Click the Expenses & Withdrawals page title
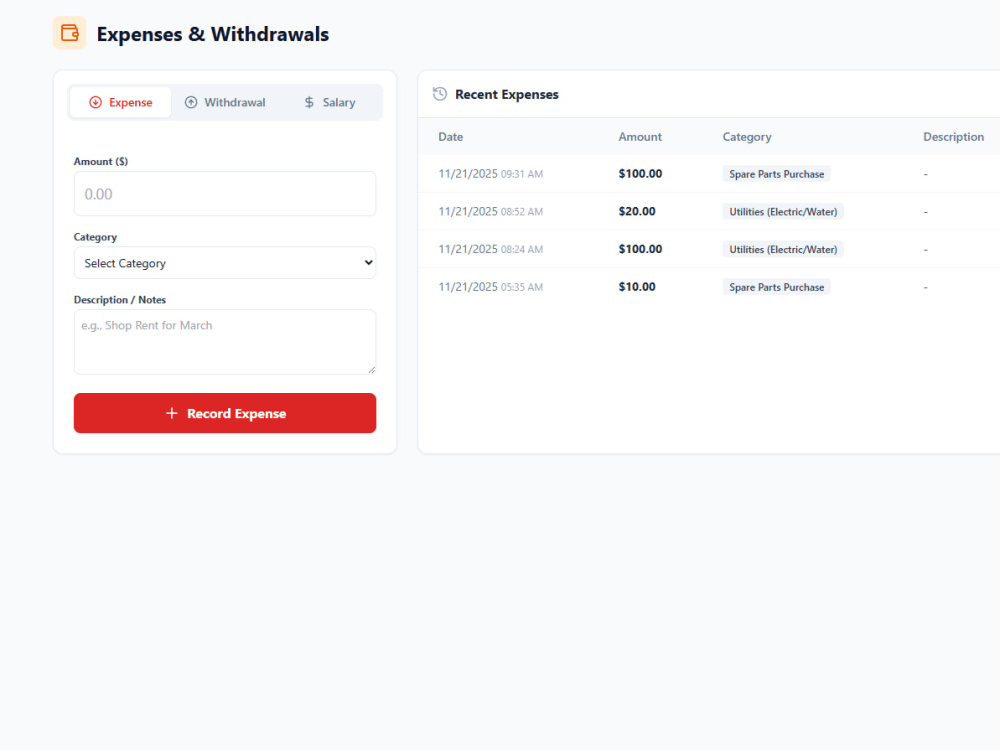 click(212, 34)
